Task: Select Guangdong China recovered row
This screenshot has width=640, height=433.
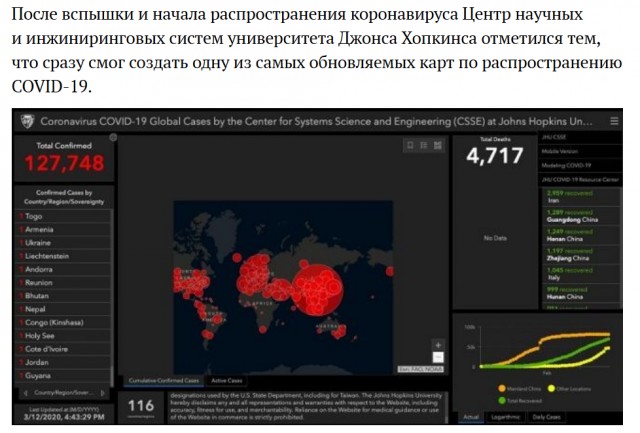Action: pos(581,216)
